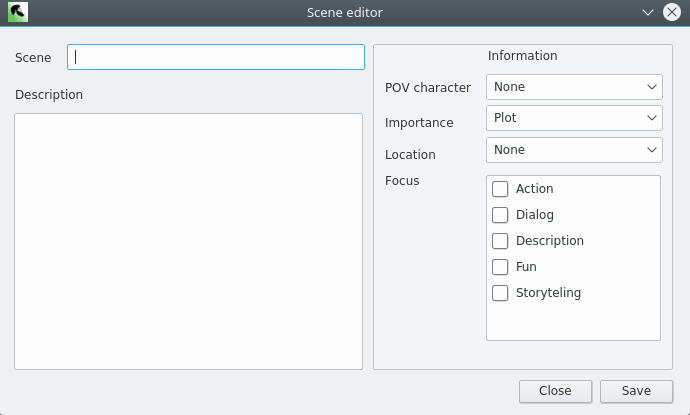This screenshot has height=415, width=690.
Task: Open the Location dropdown
Action: coord(574,150)
